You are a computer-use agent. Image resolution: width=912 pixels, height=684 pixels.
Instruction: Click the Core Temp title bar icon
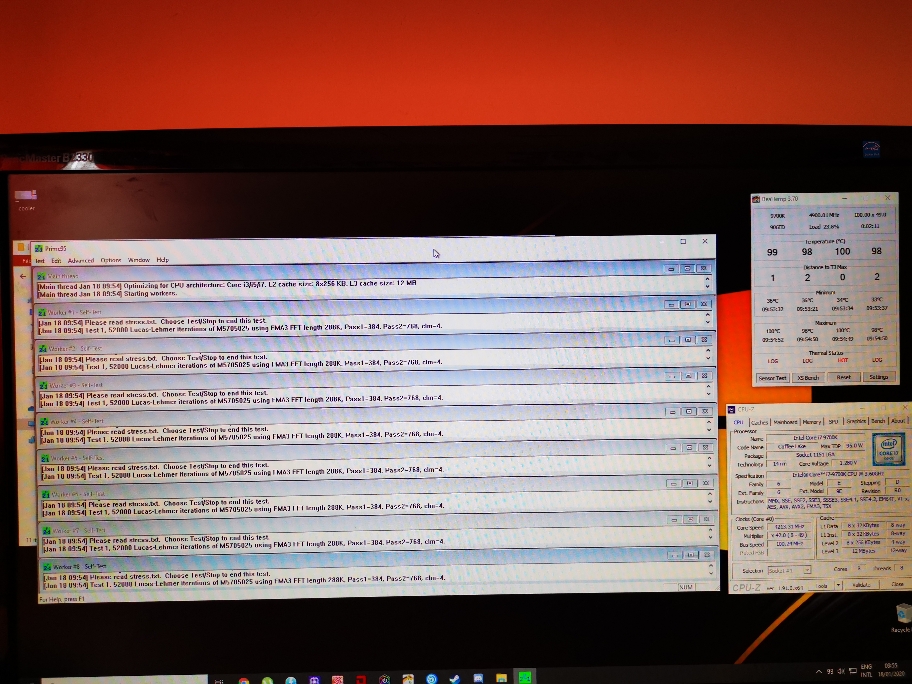coord(756,199)
